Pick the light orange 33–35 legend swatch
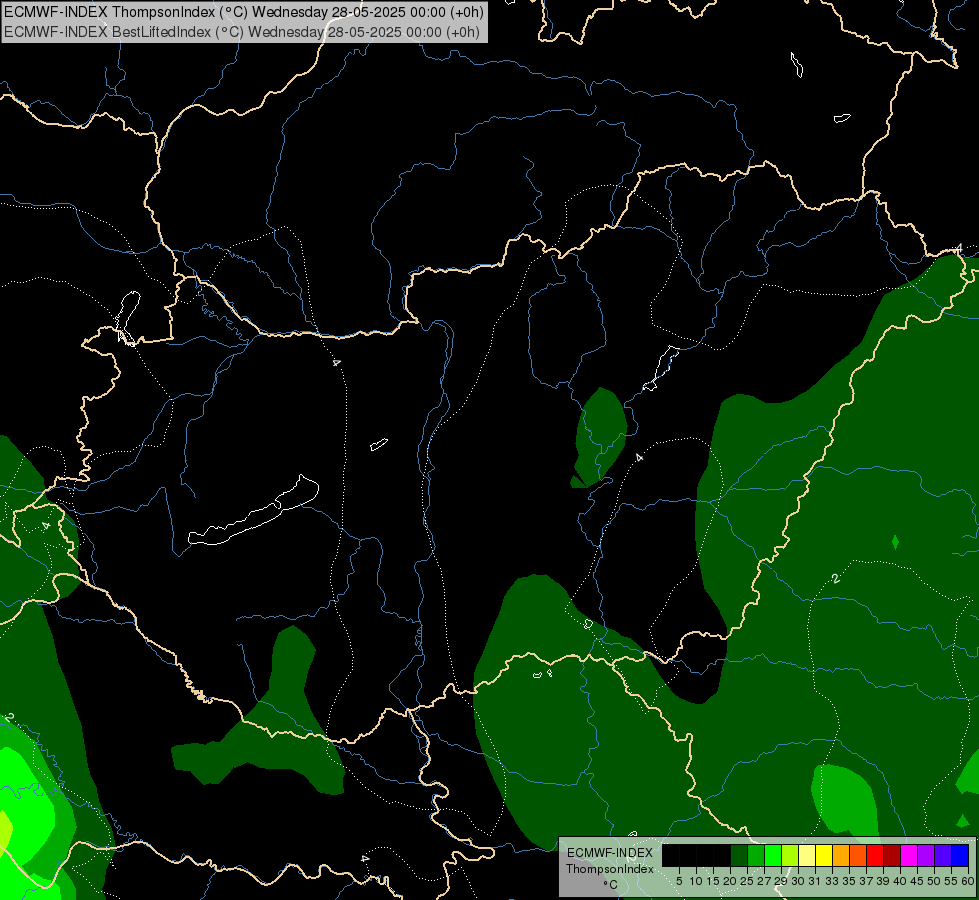Screen dimensions: 979x900 841,855
